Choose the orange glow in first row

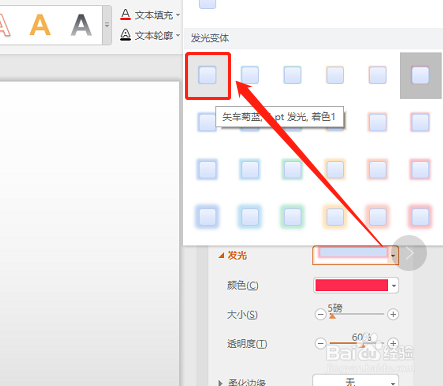click(x=335, y=75)
